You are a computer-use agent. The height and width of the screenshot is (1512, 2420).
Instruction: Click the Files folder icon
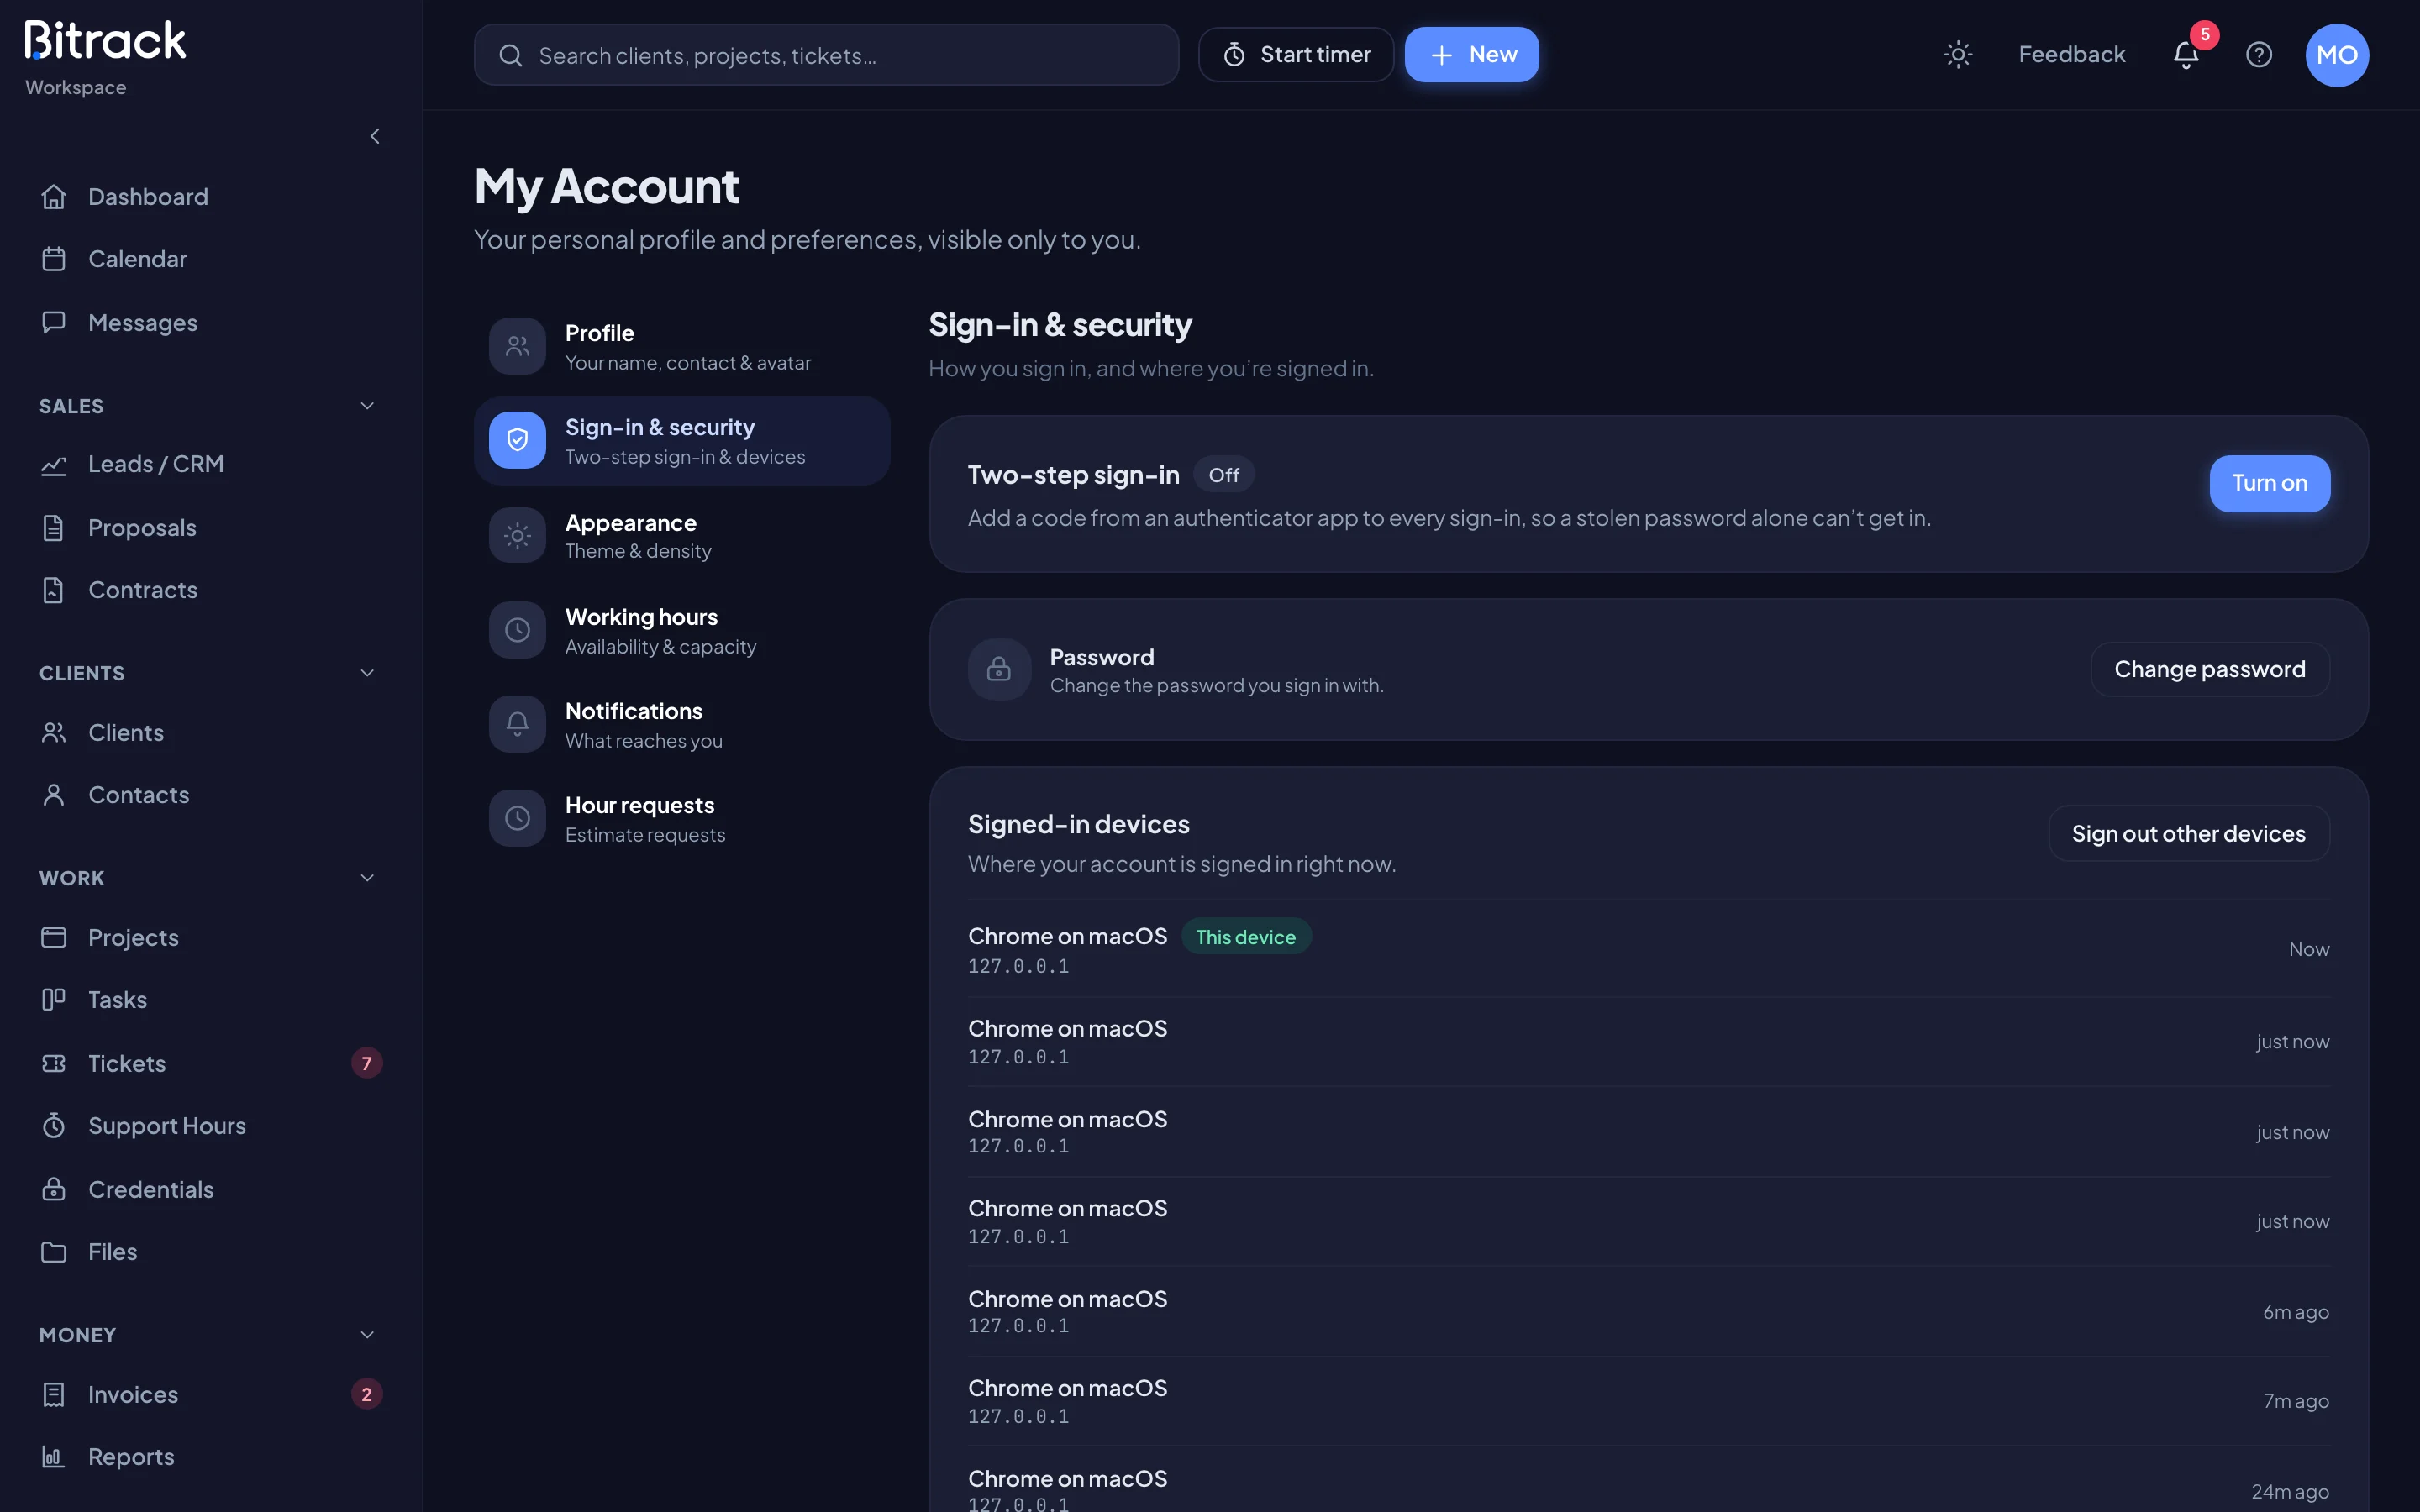pyautogui.click(x=54, y=1252)
